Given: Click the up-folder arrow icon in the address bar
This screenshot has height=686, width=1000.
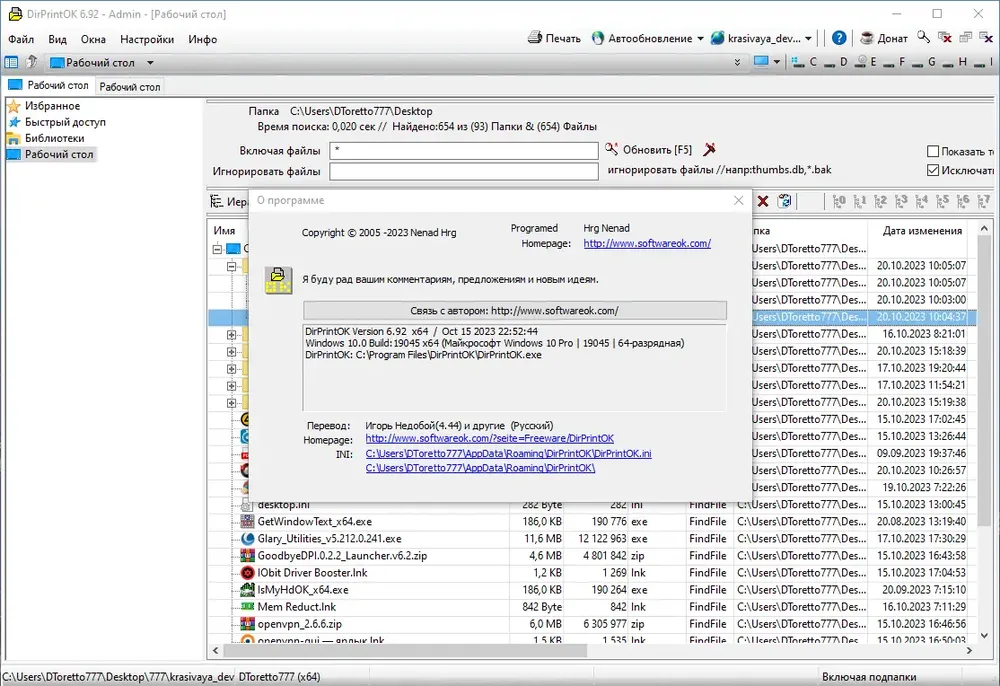Looking at the screenshot, I should [31, 62].
